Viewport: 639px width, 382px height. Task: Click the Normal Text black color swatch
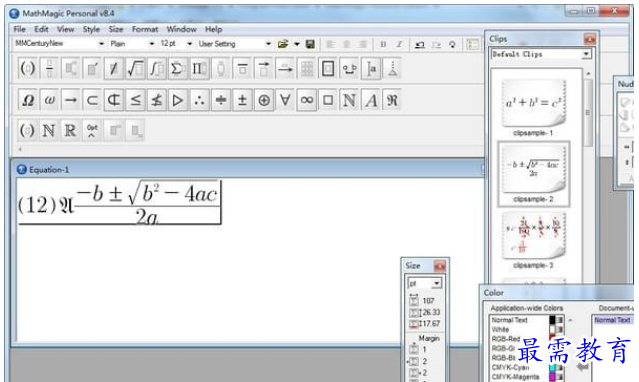coord(552,320)
